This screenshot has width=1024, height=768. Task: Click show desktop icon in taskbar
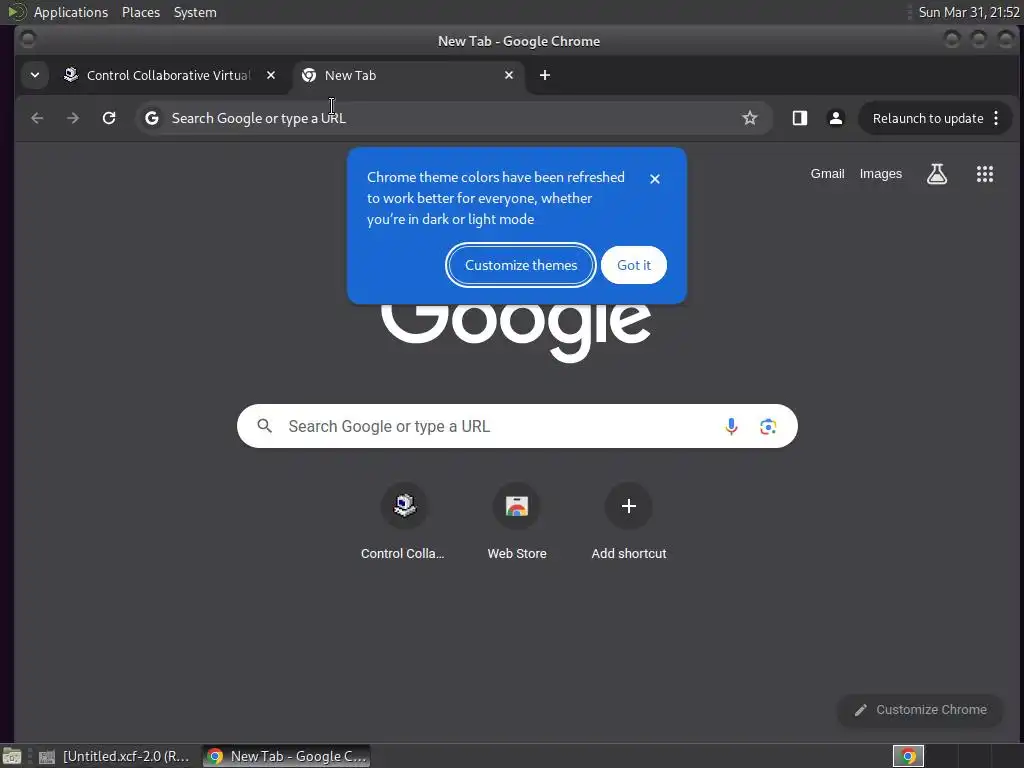point(12,756)
